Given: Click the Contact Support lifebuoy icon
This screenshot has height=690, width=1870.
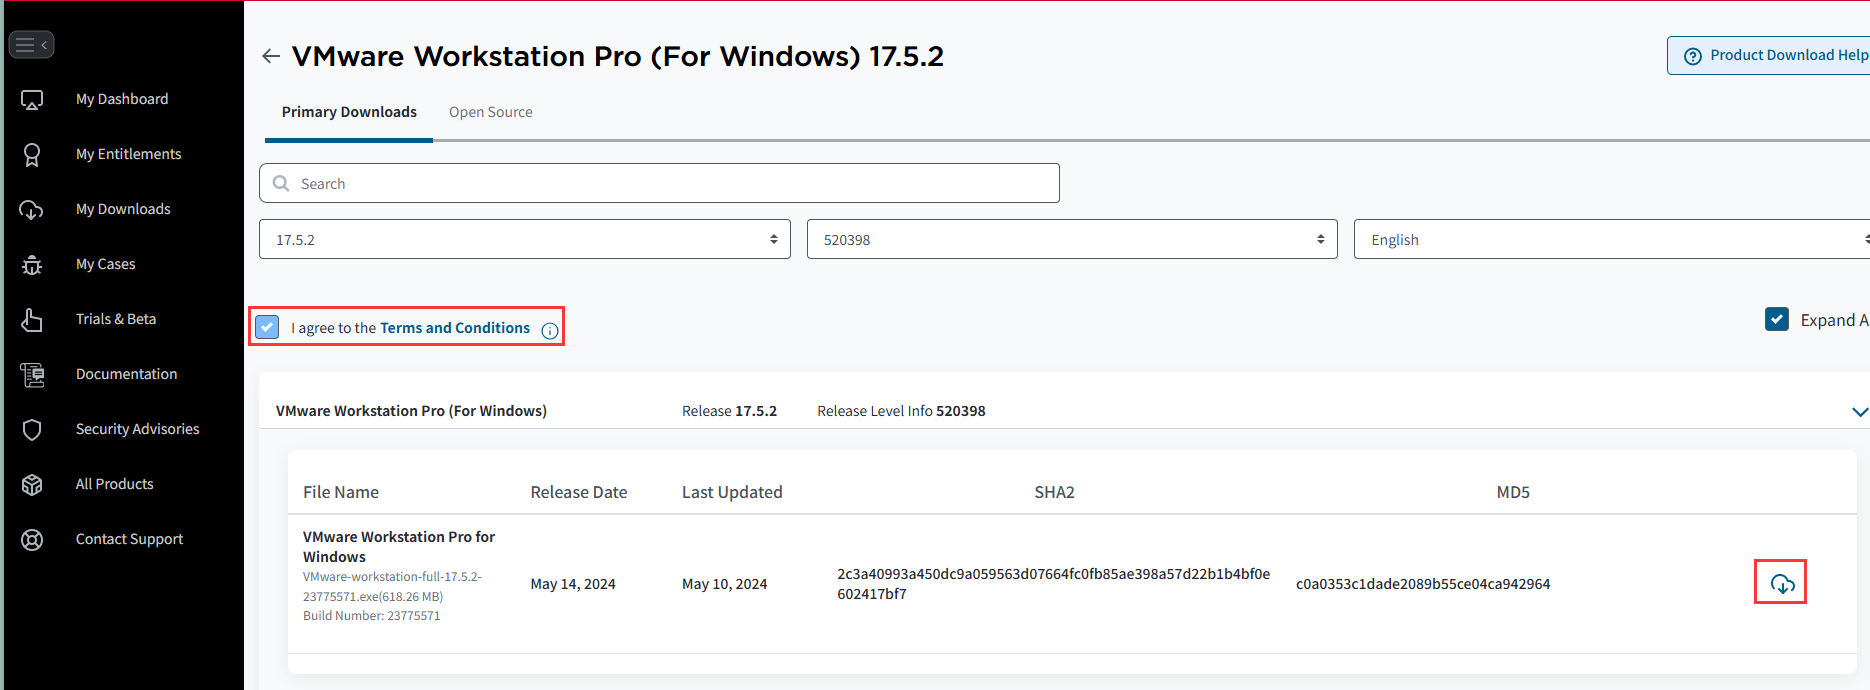Looking at the screenshot, I should pyautogui.click(x=32, y=540).
